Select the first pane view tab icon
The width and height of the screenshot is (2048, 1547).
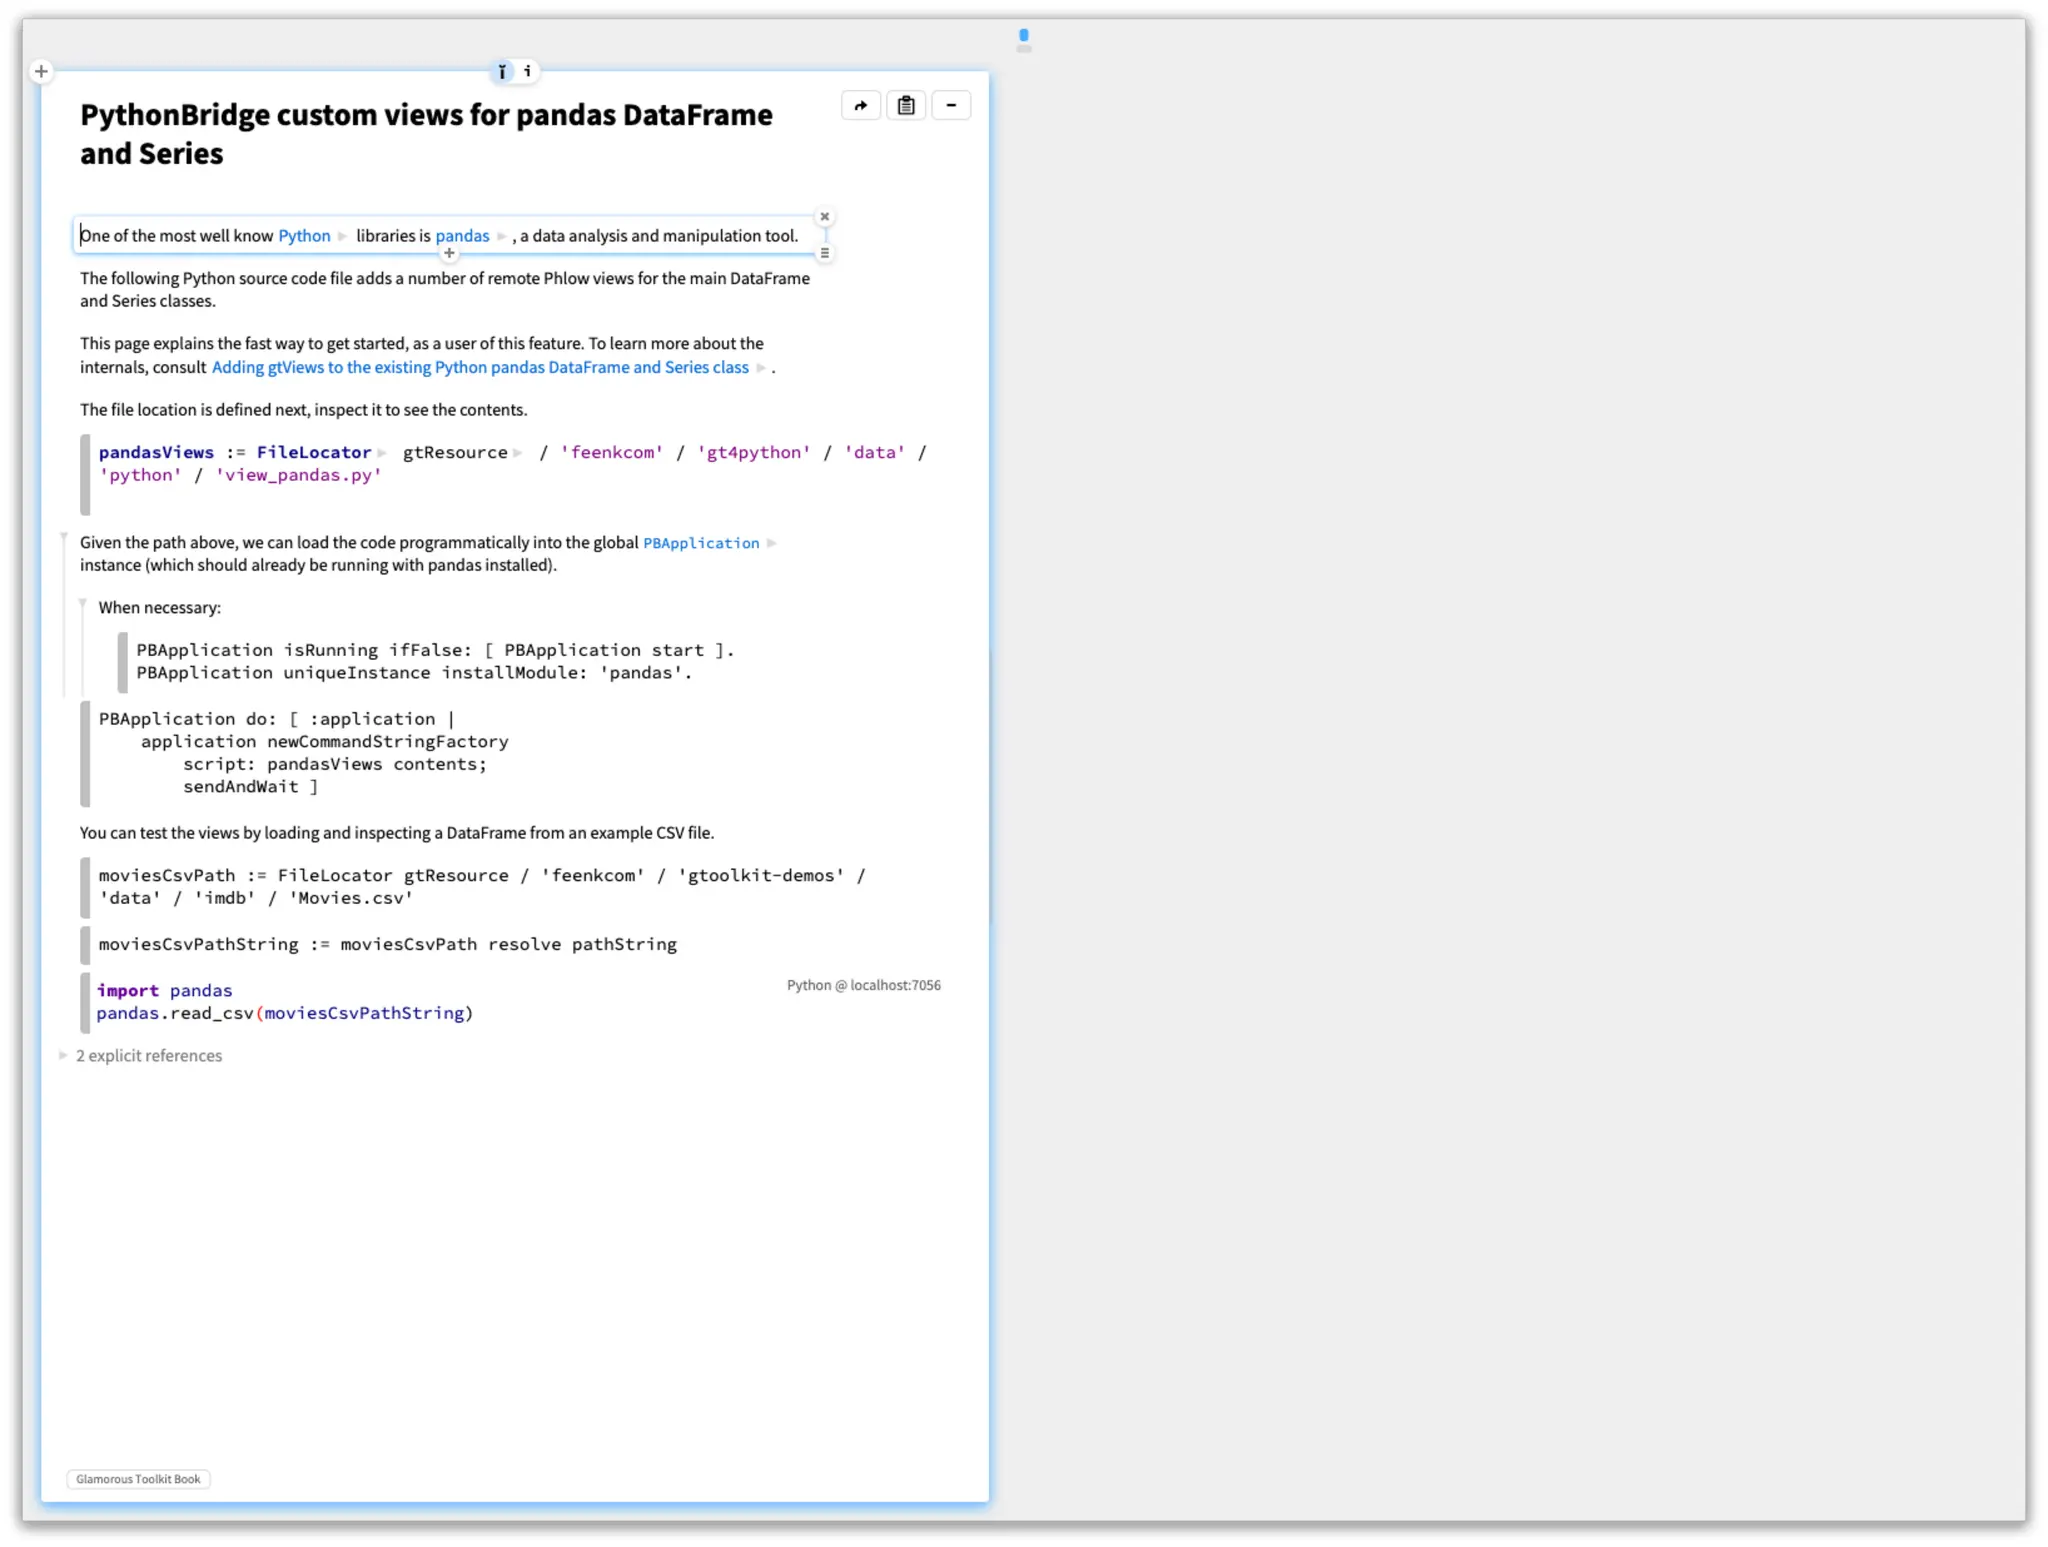[x=502, y=71]
